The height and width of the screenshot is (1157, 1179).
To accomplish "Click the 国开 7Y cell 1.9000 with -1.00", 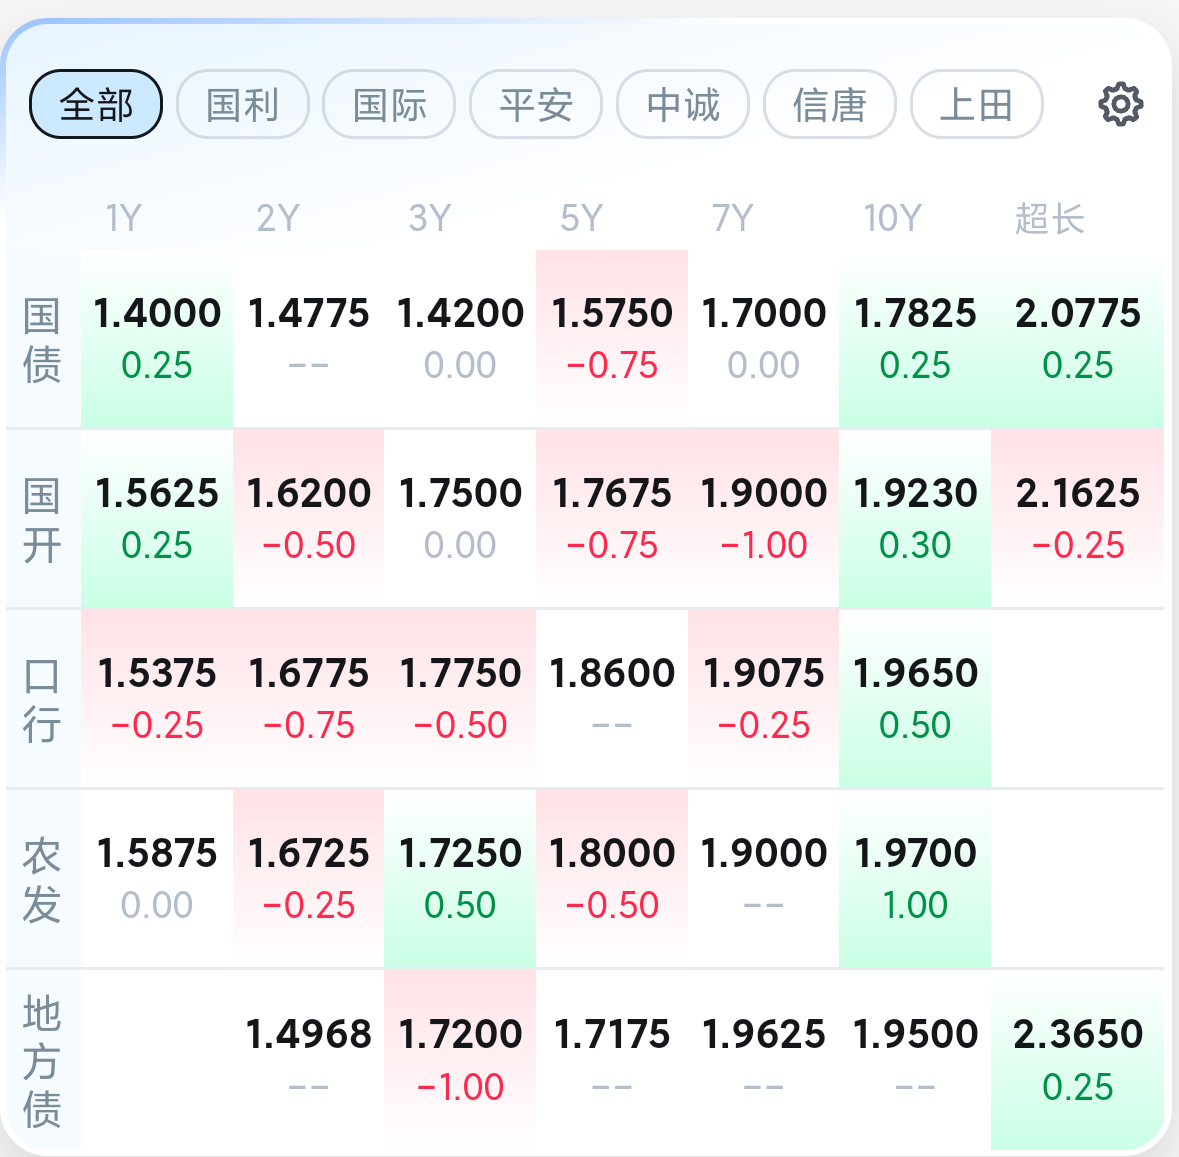I will tap(764, 518).
